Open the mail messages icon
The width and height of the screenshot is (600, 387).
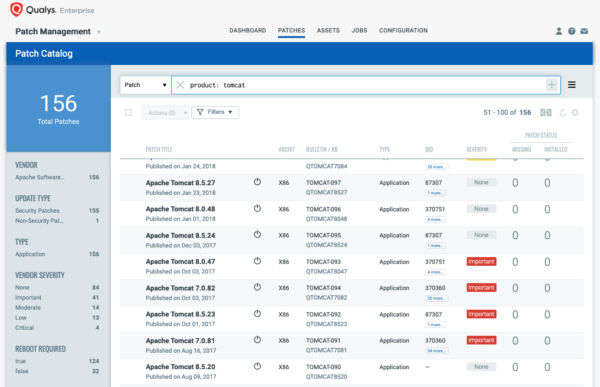[x=584, y=31]
